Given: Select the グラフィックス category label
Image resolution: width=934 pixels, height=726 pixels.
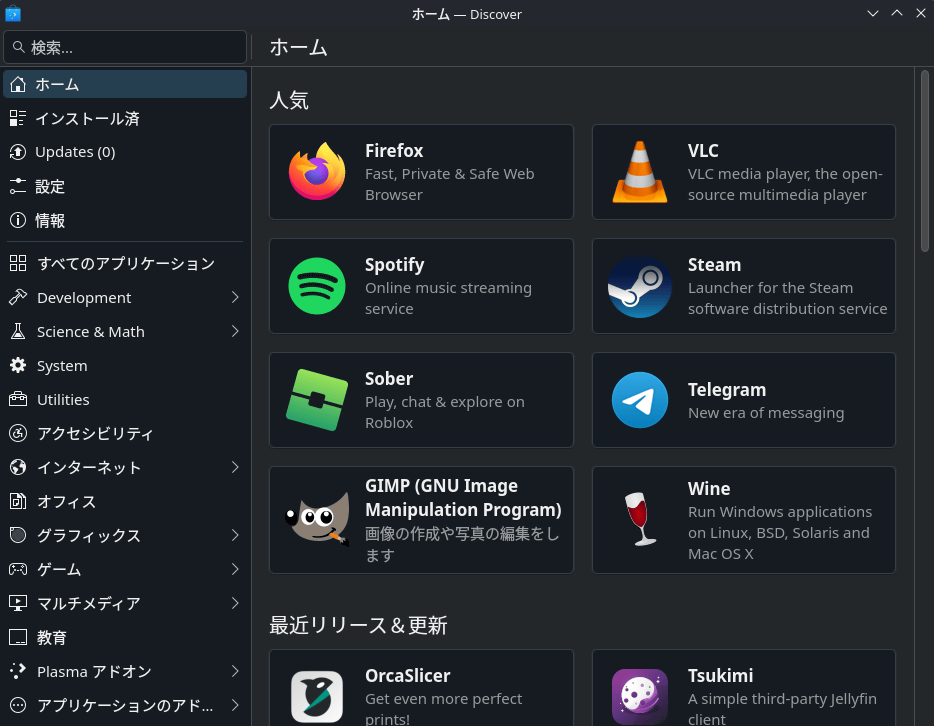Looking at the screenshot, I should pyautogui.click(x=89, y=536).
